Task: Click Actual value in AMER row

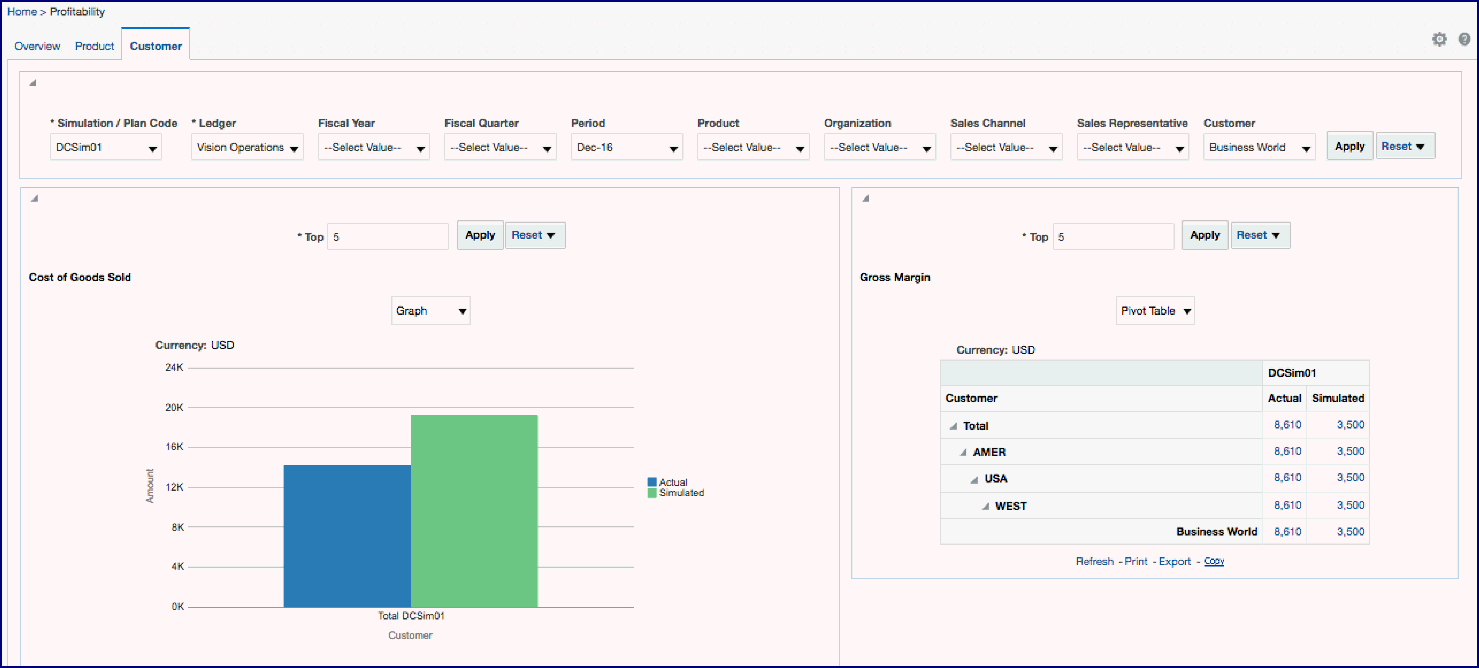Action: point(1288,452)
